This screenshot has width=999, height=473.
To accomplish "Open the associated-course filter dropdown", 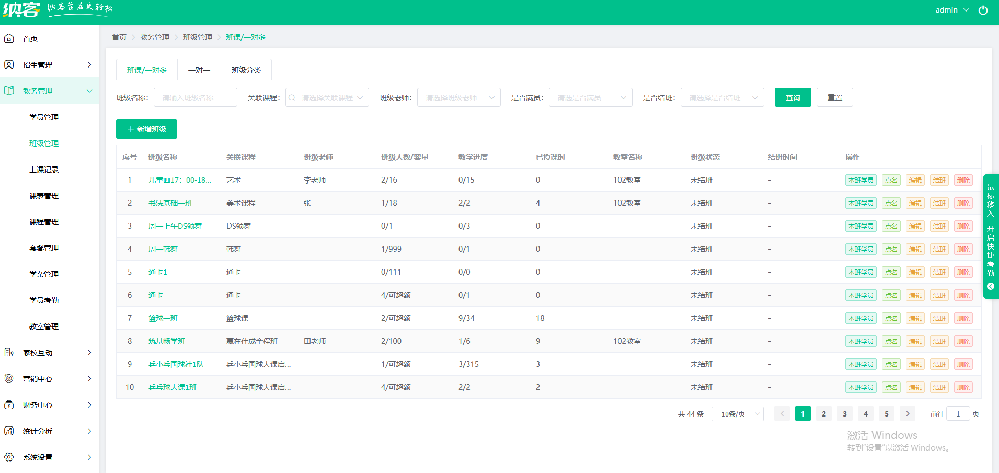I will [x=327, y=98].
